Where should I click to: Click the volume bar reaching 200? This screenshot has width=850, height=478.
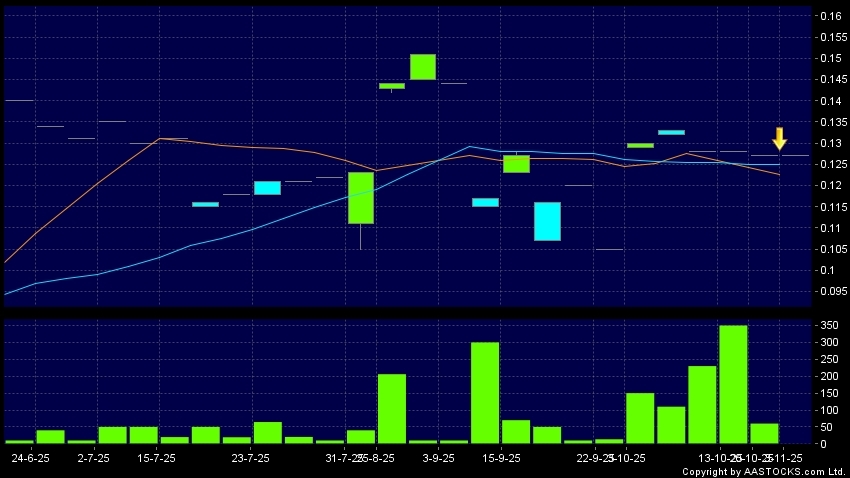(x=392, y=408)
